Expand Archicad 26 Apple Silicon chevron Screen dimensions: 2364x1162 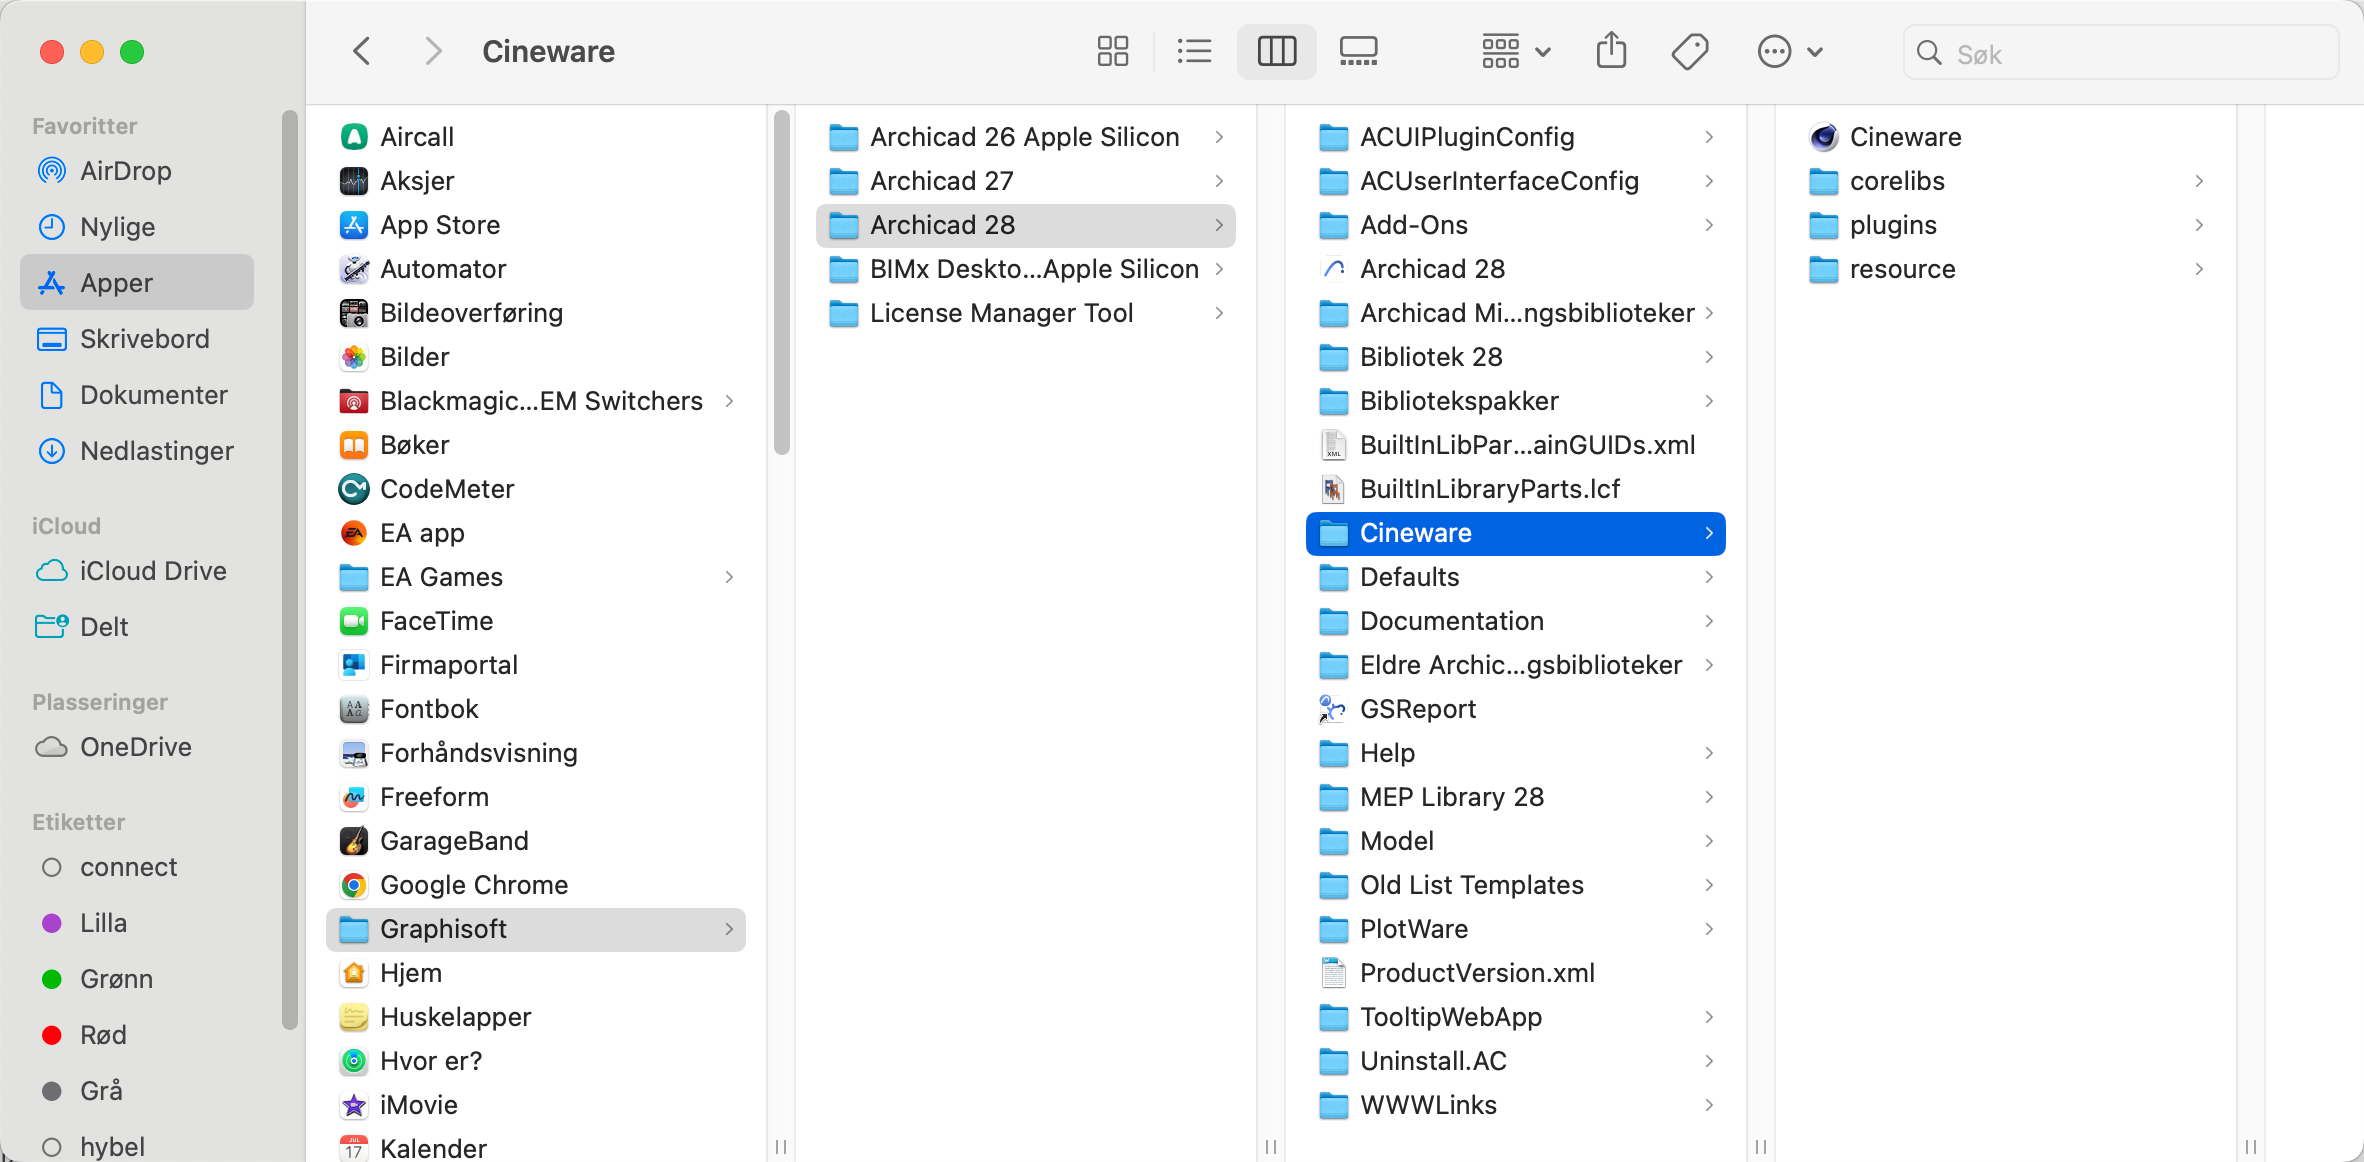tap(1219, 137)
